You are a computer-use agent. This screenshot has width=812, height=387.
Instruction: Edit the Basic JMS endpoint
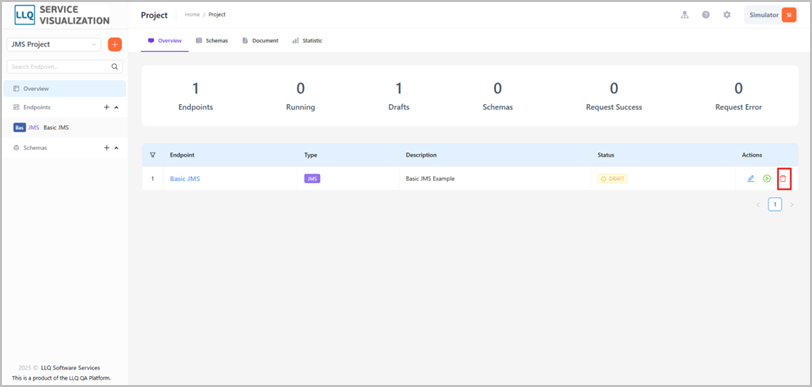click(x=751, y=179)
